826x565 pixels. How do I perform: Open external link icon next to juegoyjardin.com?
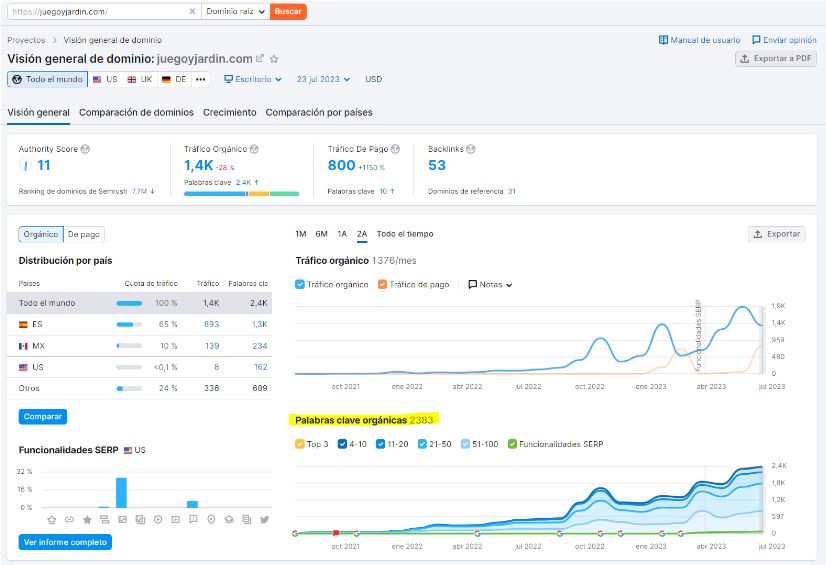click(260, 58)
